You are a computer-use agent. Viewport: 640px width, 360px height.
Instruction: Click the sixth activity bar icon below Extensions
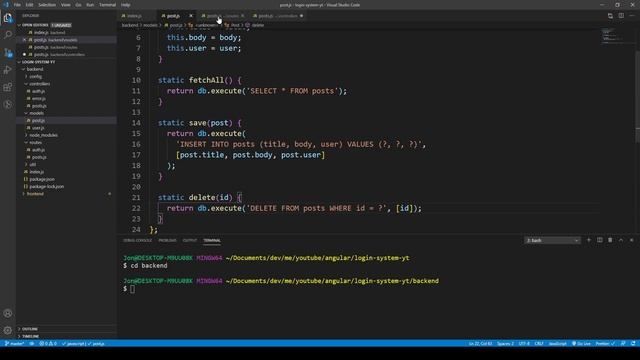8,104
